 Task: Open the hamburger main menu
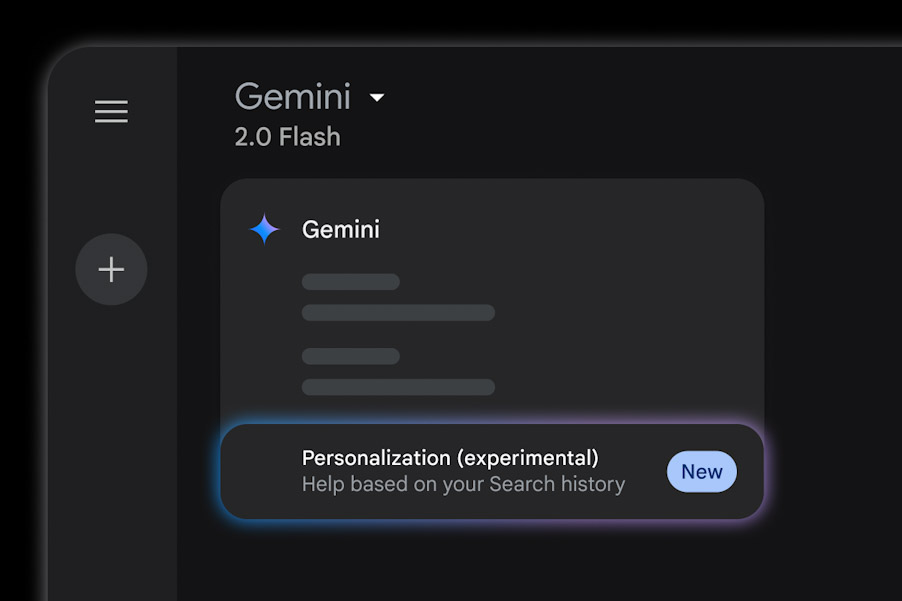coord(111,111)
